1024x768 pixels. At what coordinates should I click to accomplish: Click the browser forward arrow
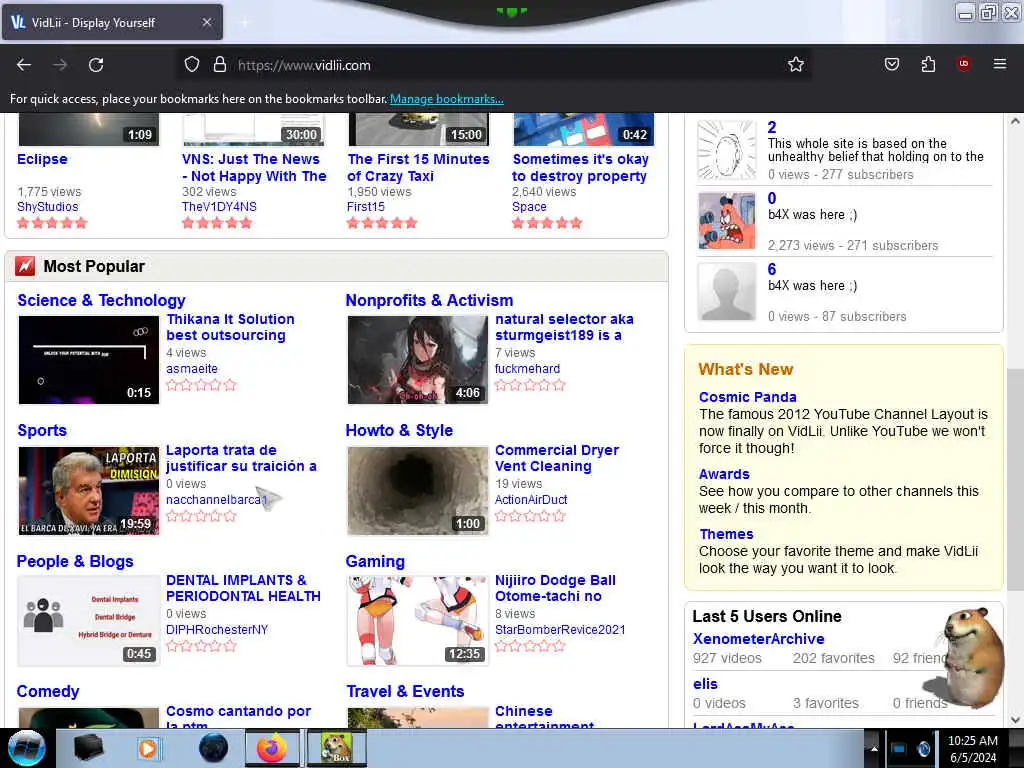click(60, 65)
